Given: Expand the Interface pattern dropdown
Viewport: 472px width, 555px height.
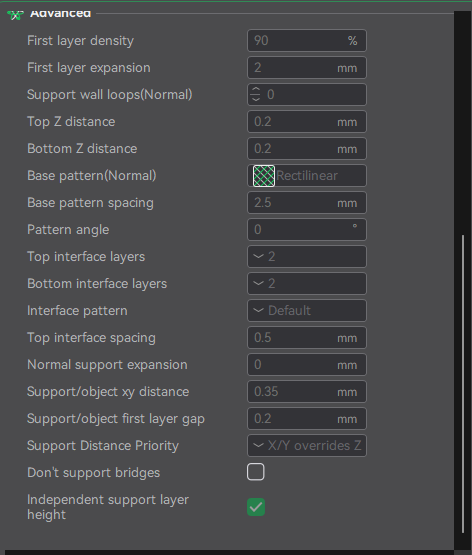Looking at the screenshot, I should tap(307, 310).
